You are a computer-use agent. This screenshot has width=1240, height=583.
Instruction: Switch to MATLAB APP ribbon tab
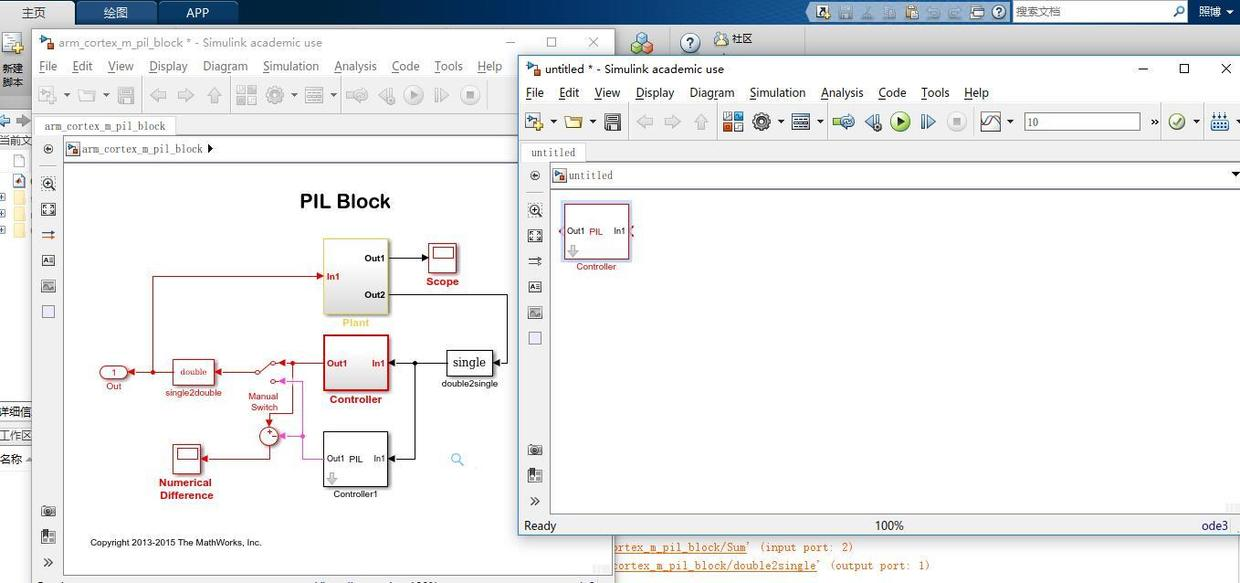coord(198,12)
